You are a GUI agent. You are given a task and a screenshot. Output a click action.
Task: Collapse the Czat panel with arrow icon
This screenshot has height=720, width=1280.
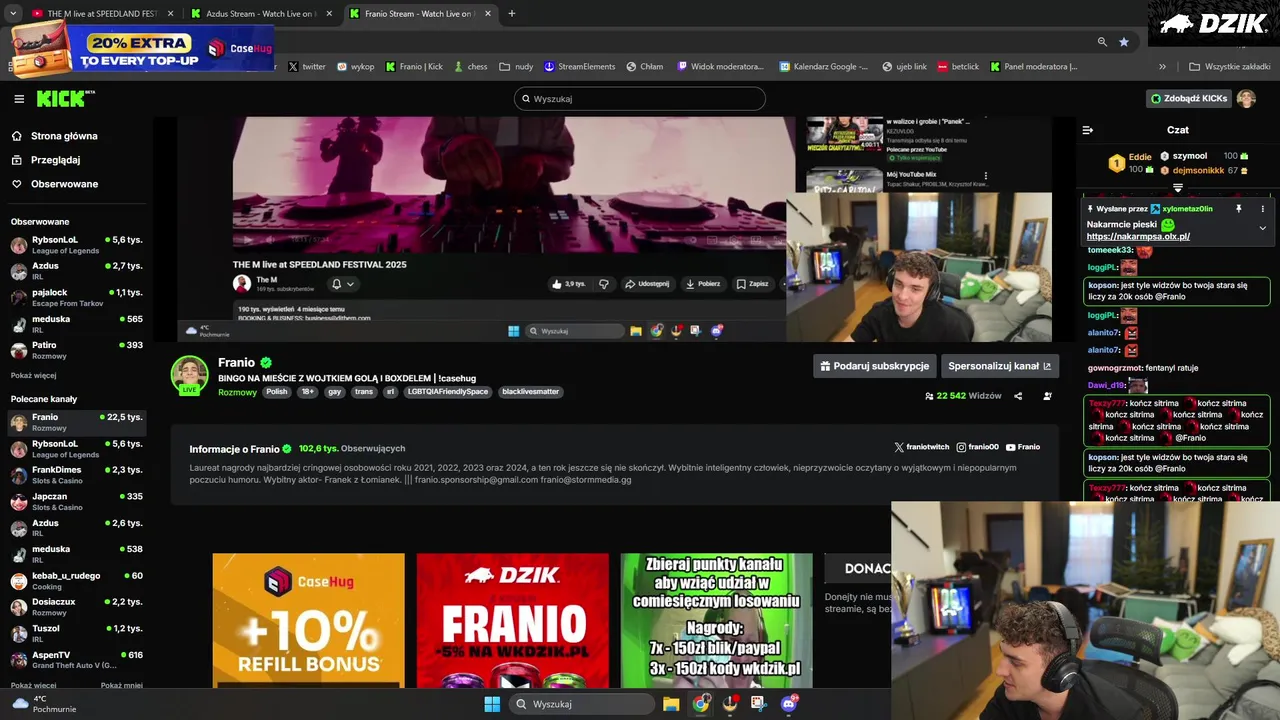point(1088,130)
